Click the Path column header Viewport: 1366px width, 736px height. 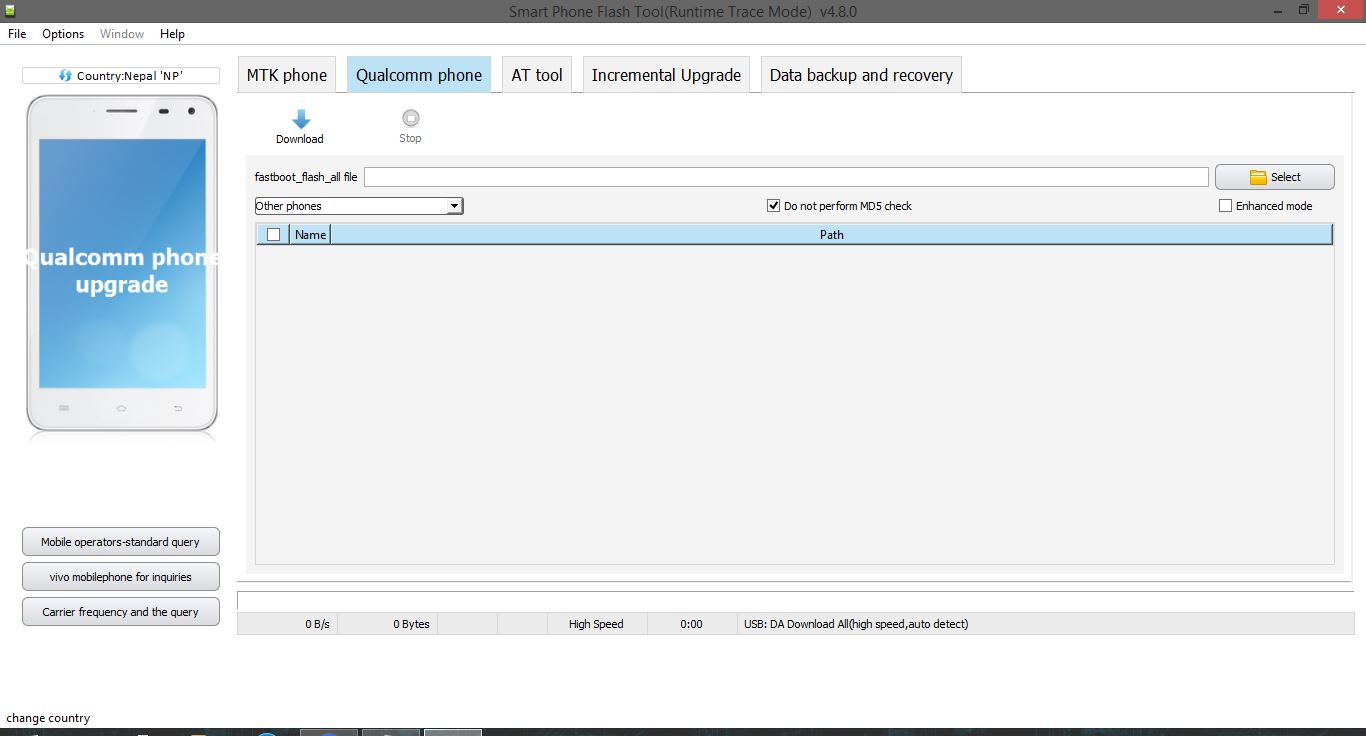point(831,233)
